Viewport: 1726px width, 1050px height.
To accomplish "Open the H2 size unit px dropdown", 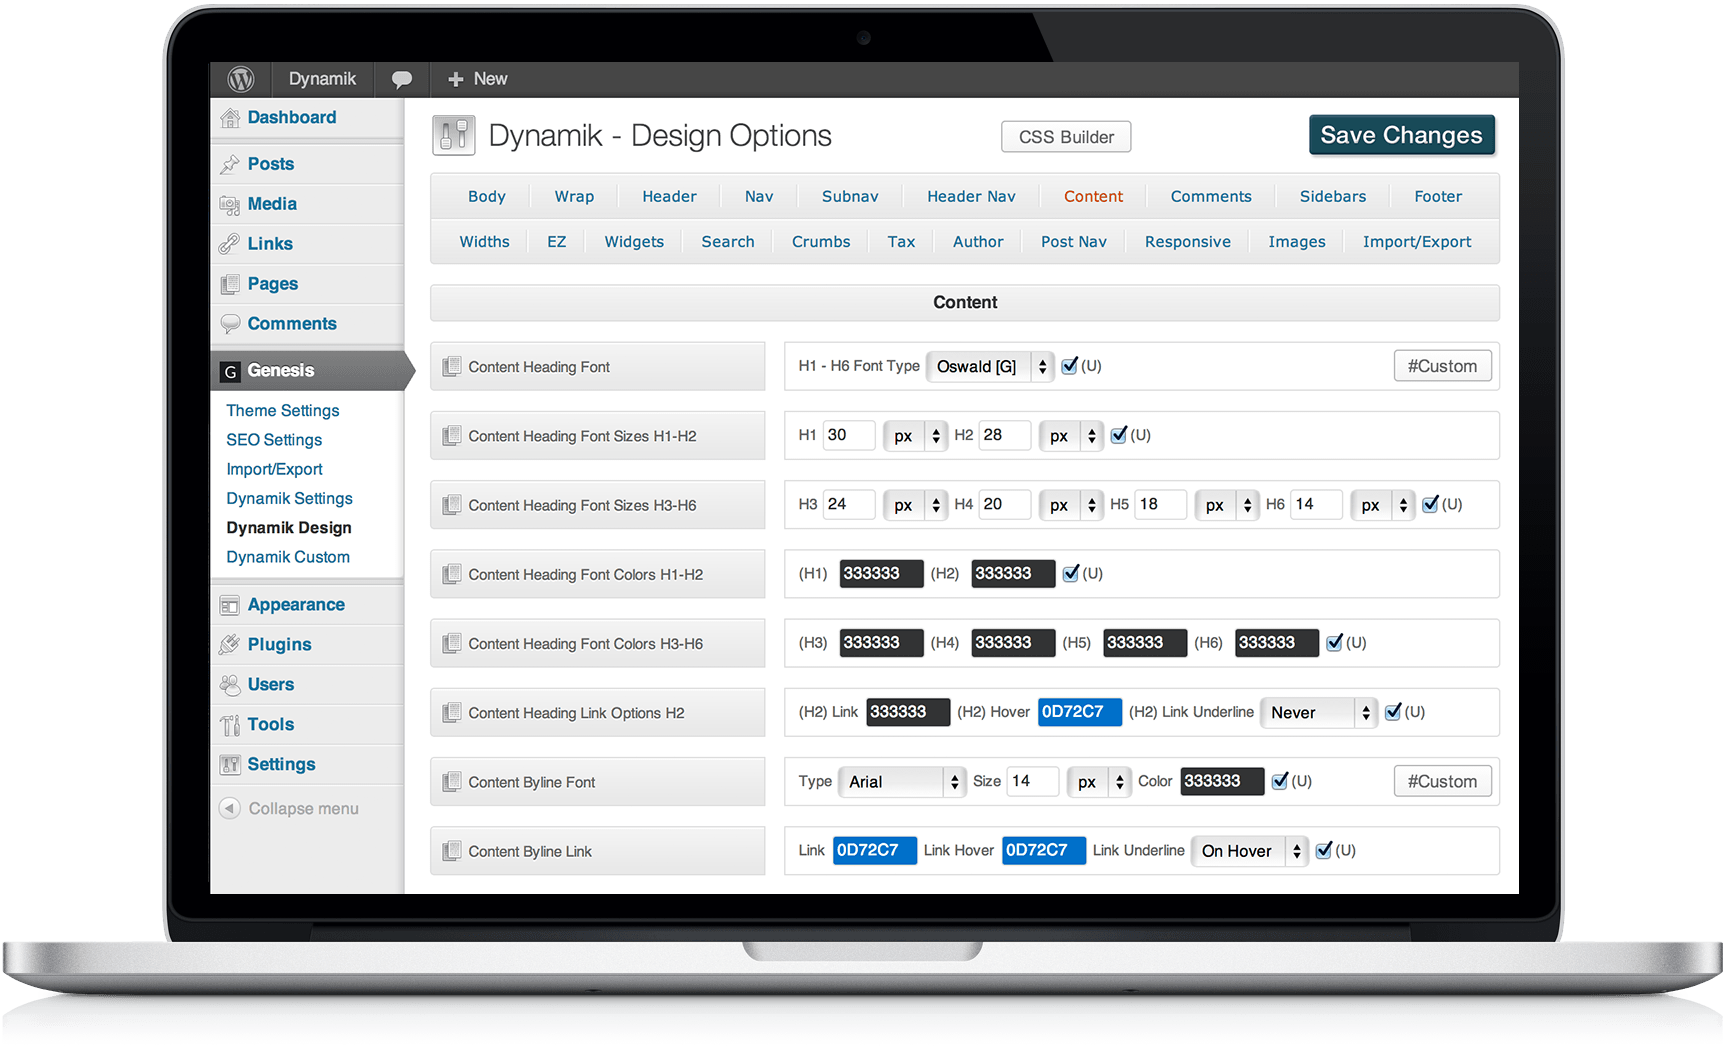I will point(1071,436).
